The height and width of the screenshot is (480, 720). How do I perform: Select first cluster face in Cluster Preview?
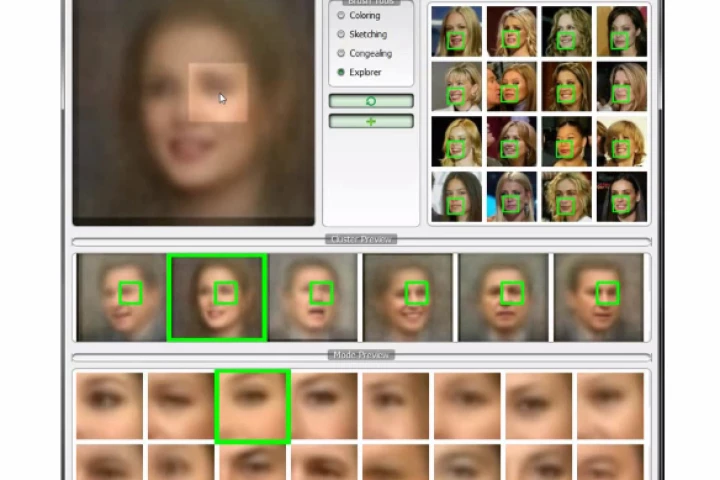click(x=121, y=297)
